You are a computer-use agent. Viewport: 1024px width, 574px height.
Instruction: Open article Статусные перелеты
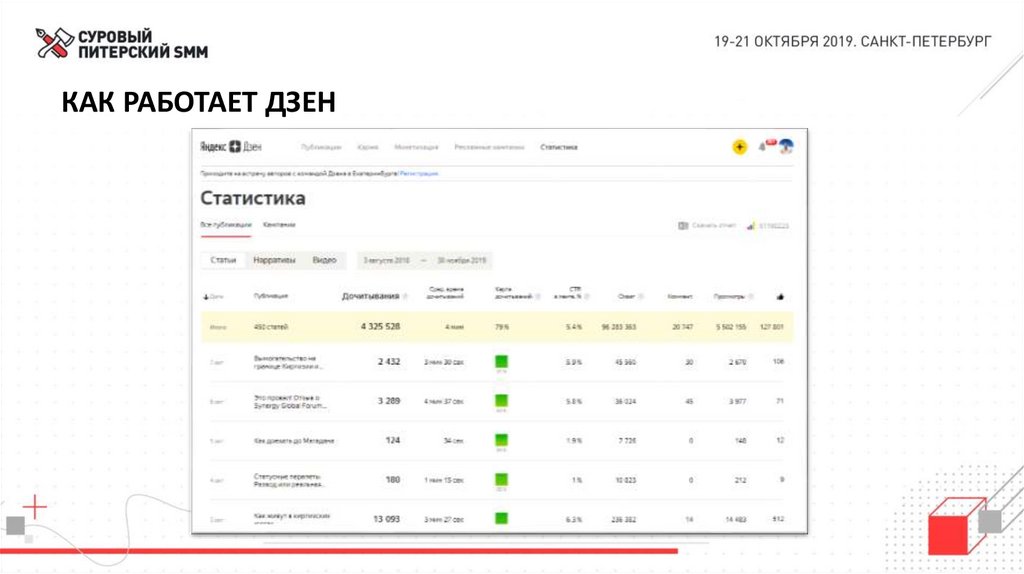coord(288,480)
